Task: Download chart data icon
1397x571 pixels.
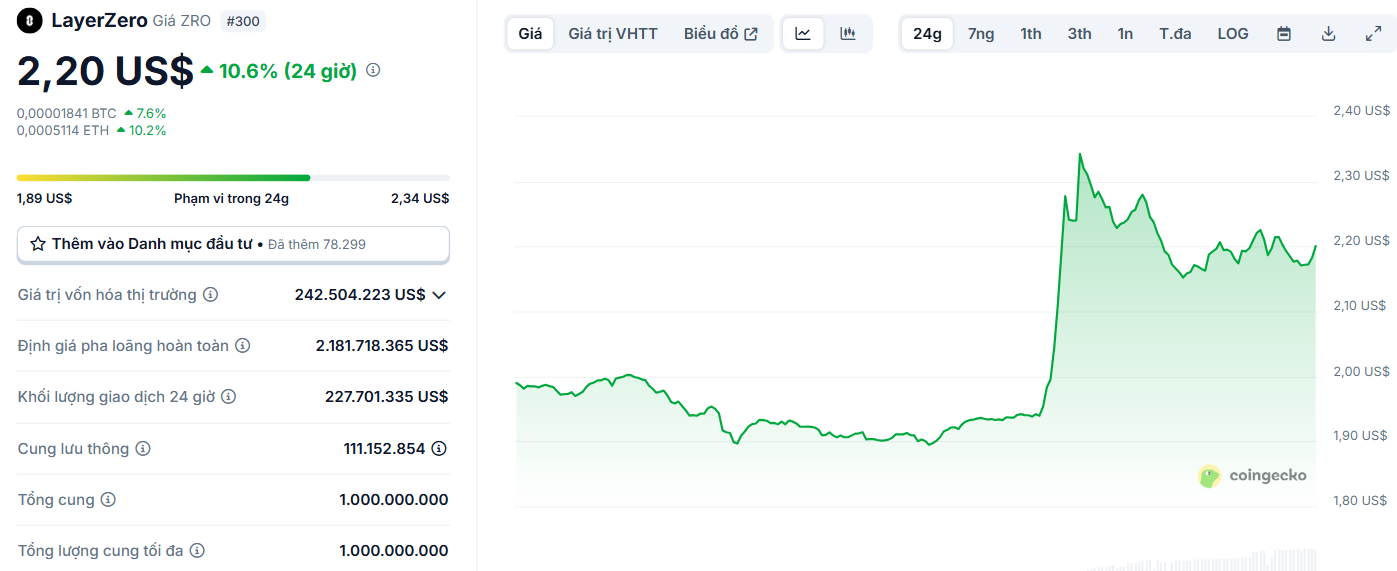Action: [x=1329, y=34]
